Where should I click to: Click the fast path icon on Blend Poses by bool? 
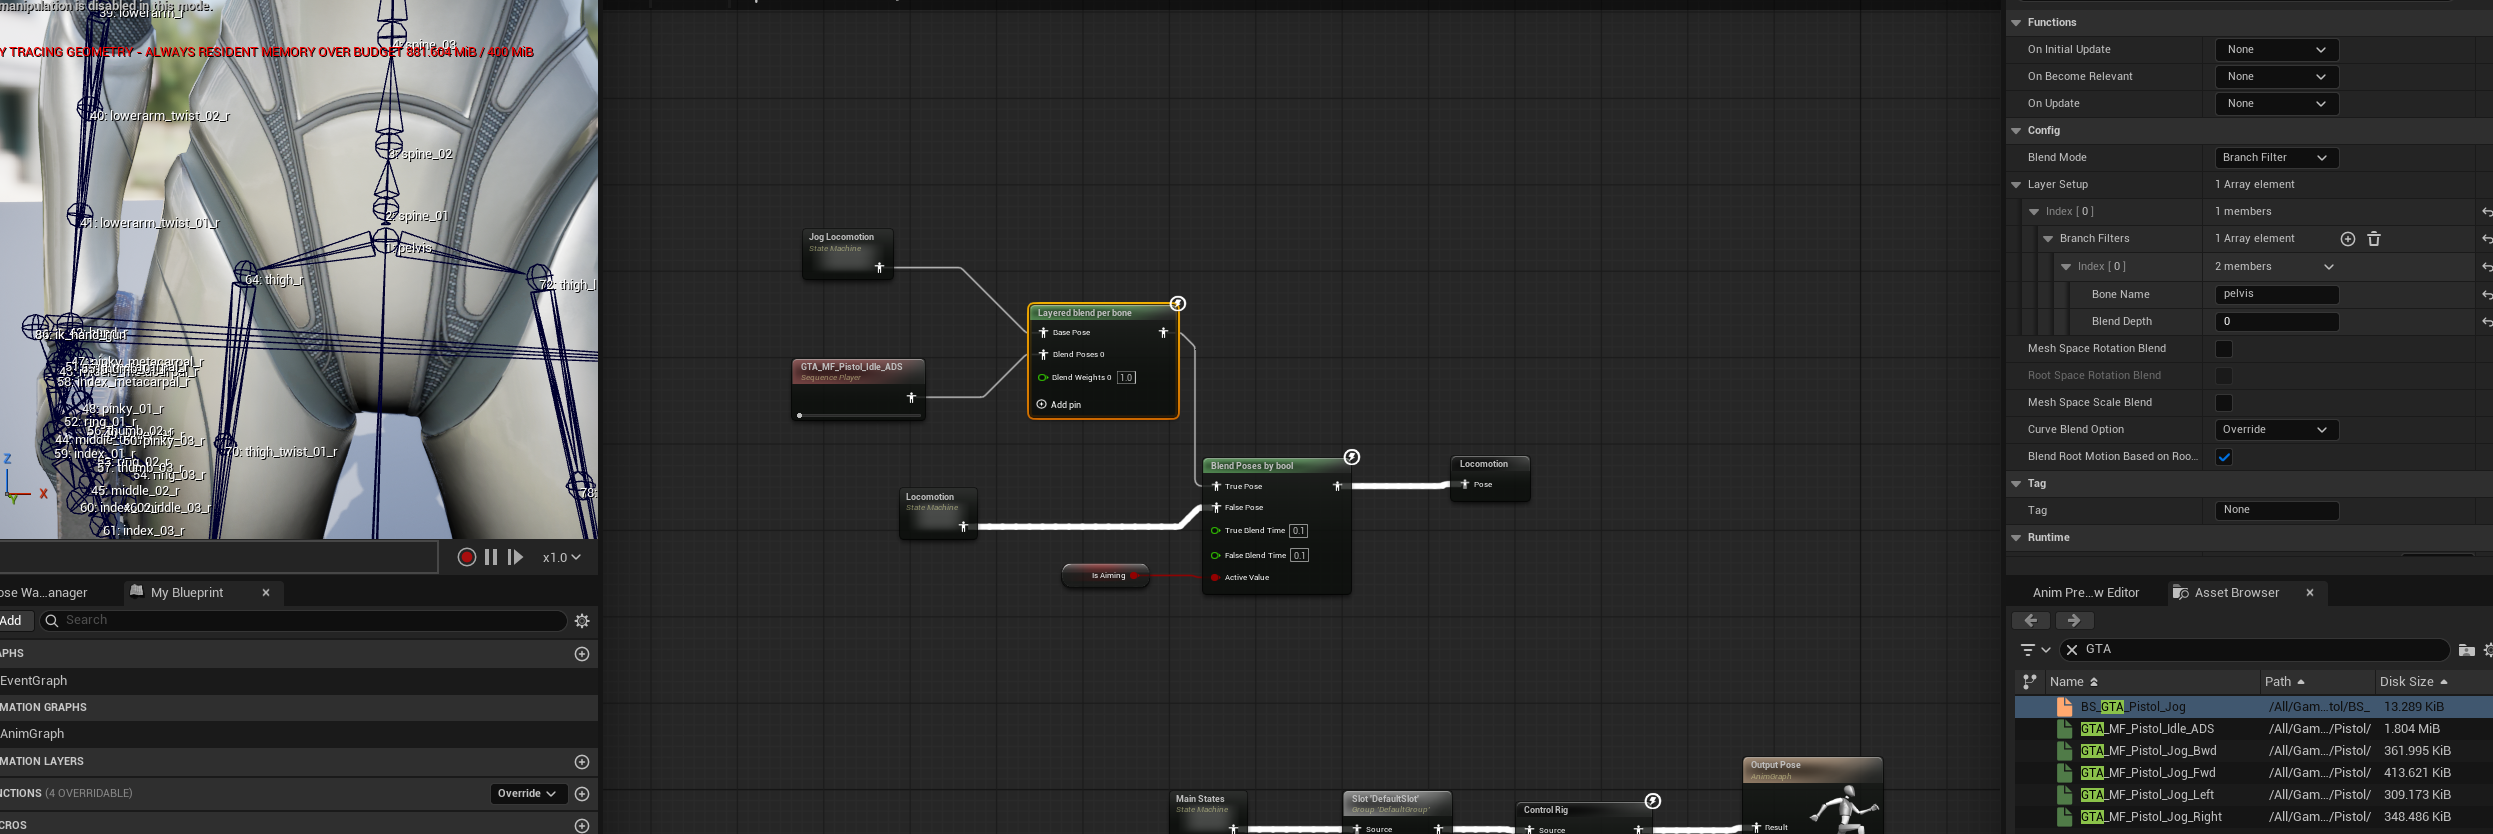pos(1352,457)
